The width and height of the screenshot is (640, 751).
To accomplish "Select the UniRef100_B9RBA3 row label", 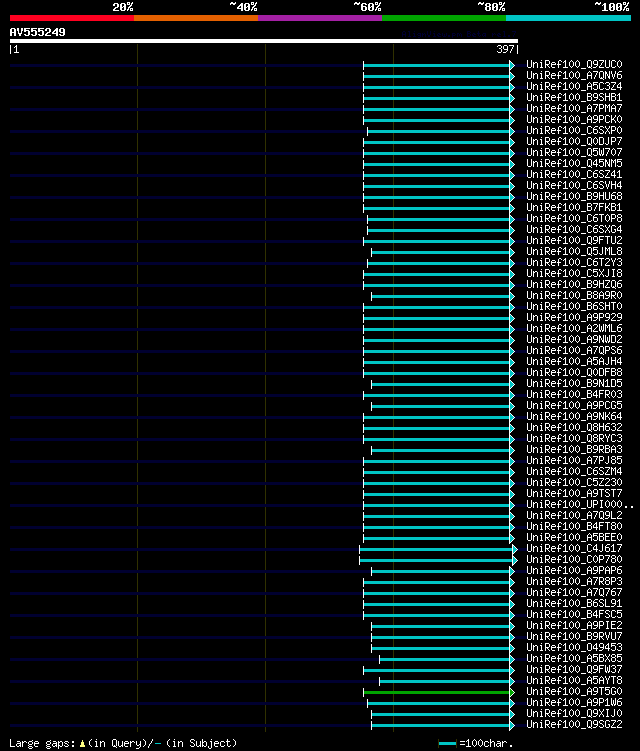I will point(574,450).
